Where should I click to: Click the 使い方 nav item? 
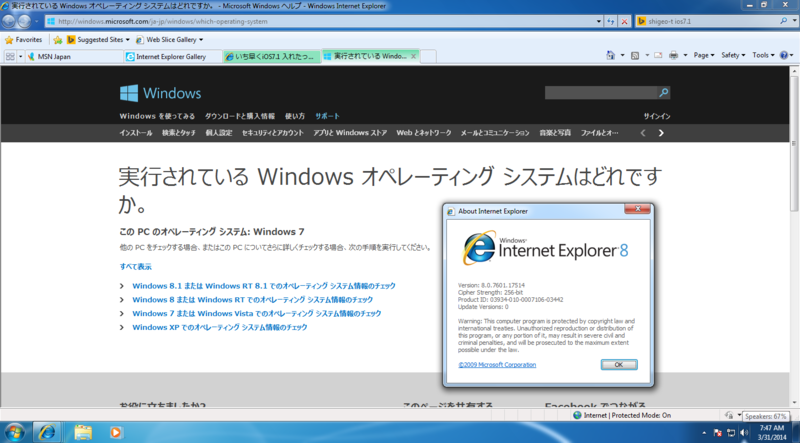click(x=295, y=116)
